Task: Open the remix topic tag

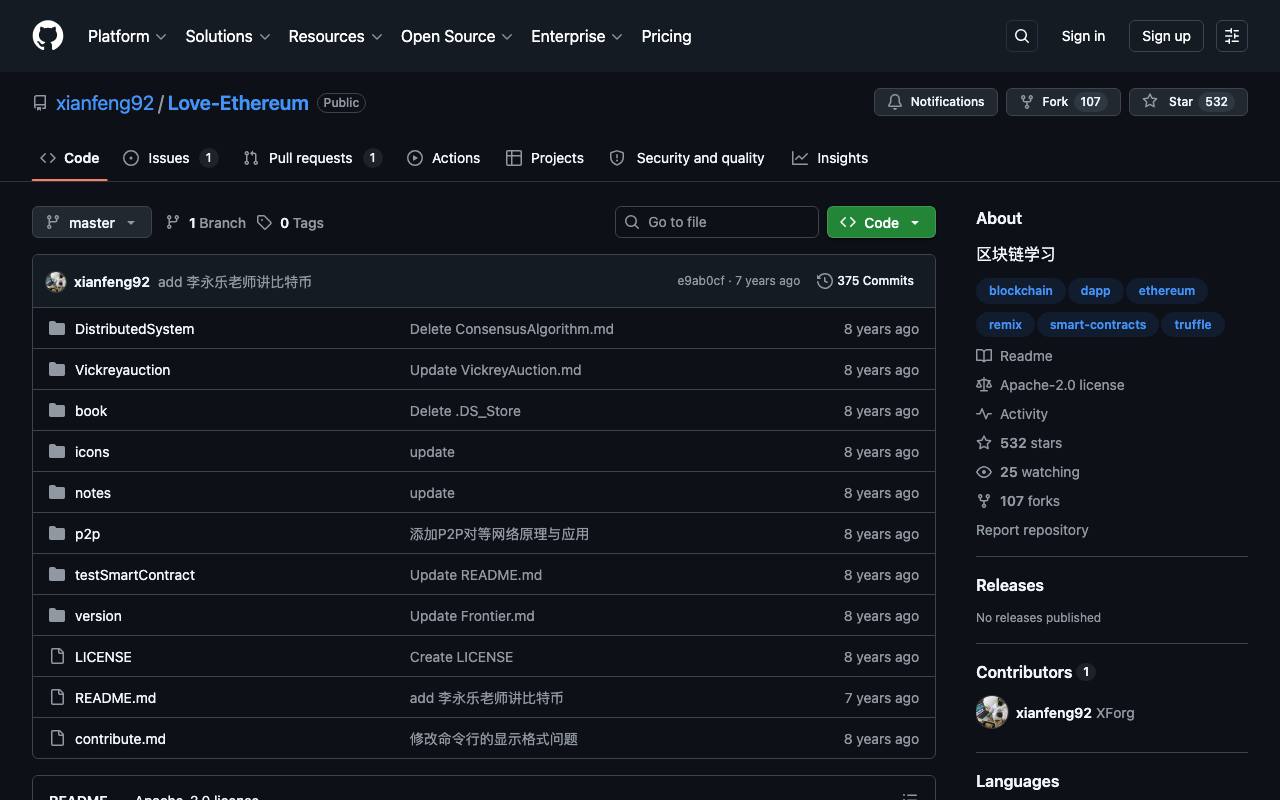Action: 1005,325
